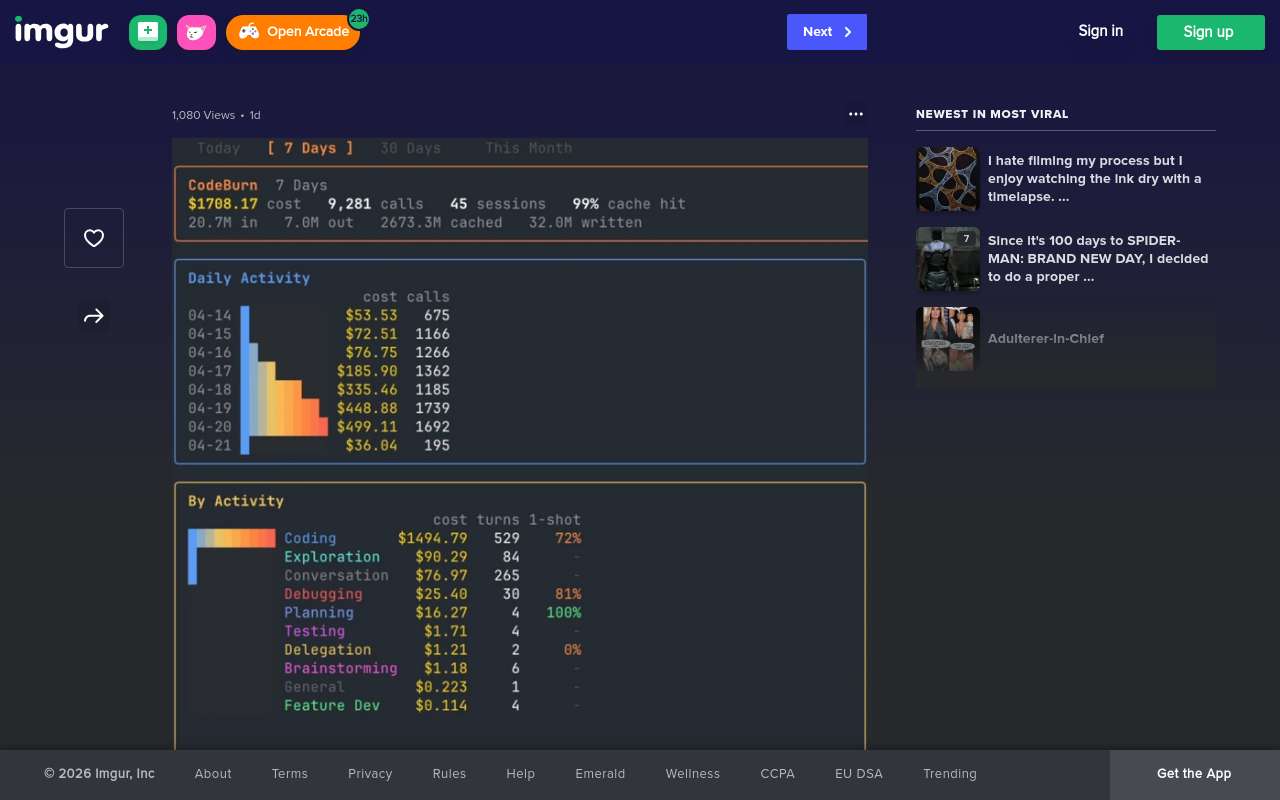Click the CodeBurn dashboard image

click(519, 440)
